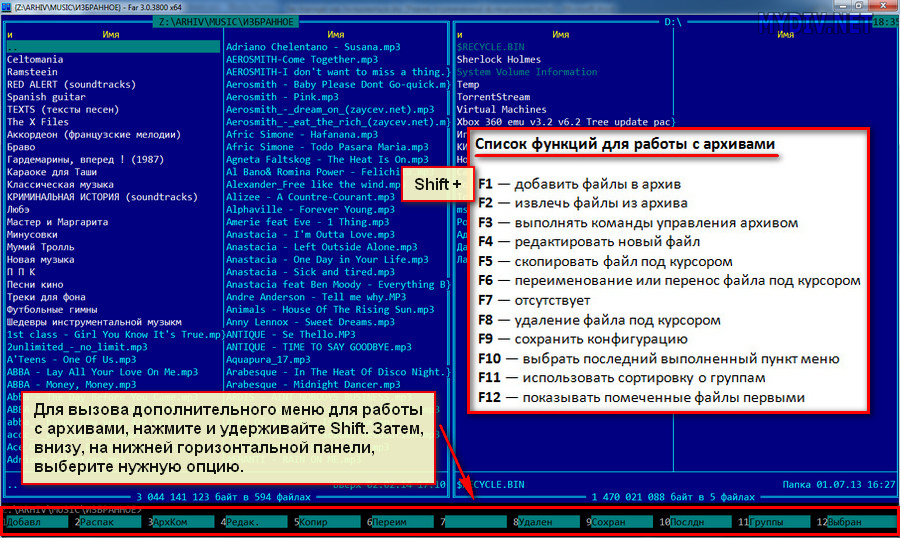This screenshot has height=538, width=900.
Task: Select Agneta Faltskog - The Heat Is On.mp3
Action: coord(327,159)
